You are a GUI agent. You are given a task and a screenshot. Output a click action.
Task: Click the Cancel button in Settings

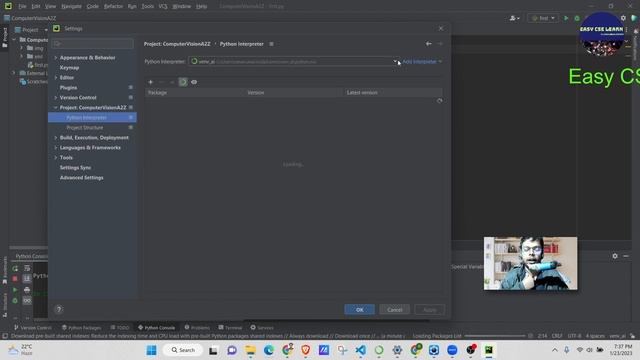pyautogui.click(x=395, y=310)
